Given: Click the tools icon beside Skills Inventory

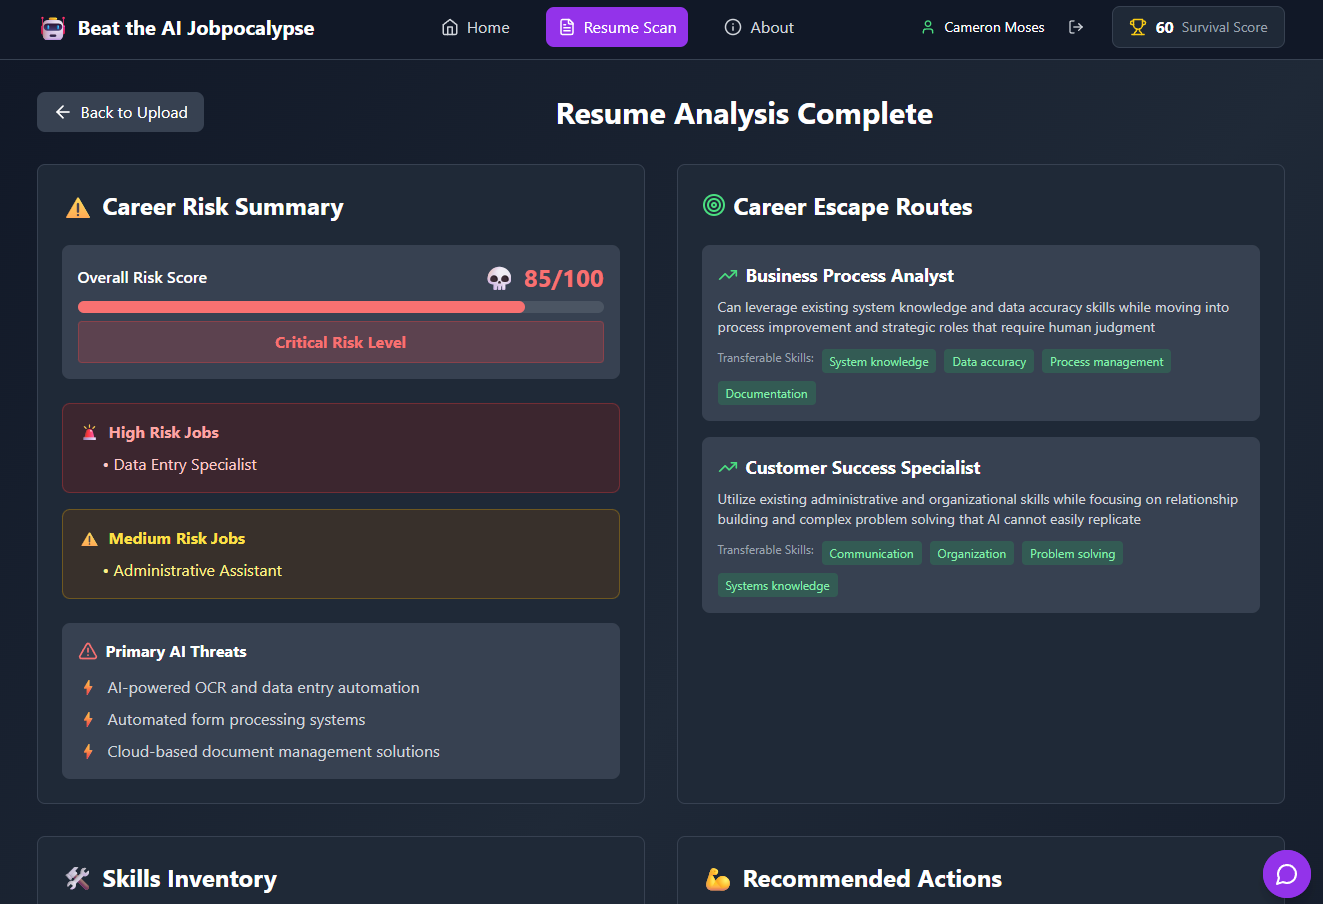Looking at the screenshot, I should pyautogui.click(x=78, y=879).
